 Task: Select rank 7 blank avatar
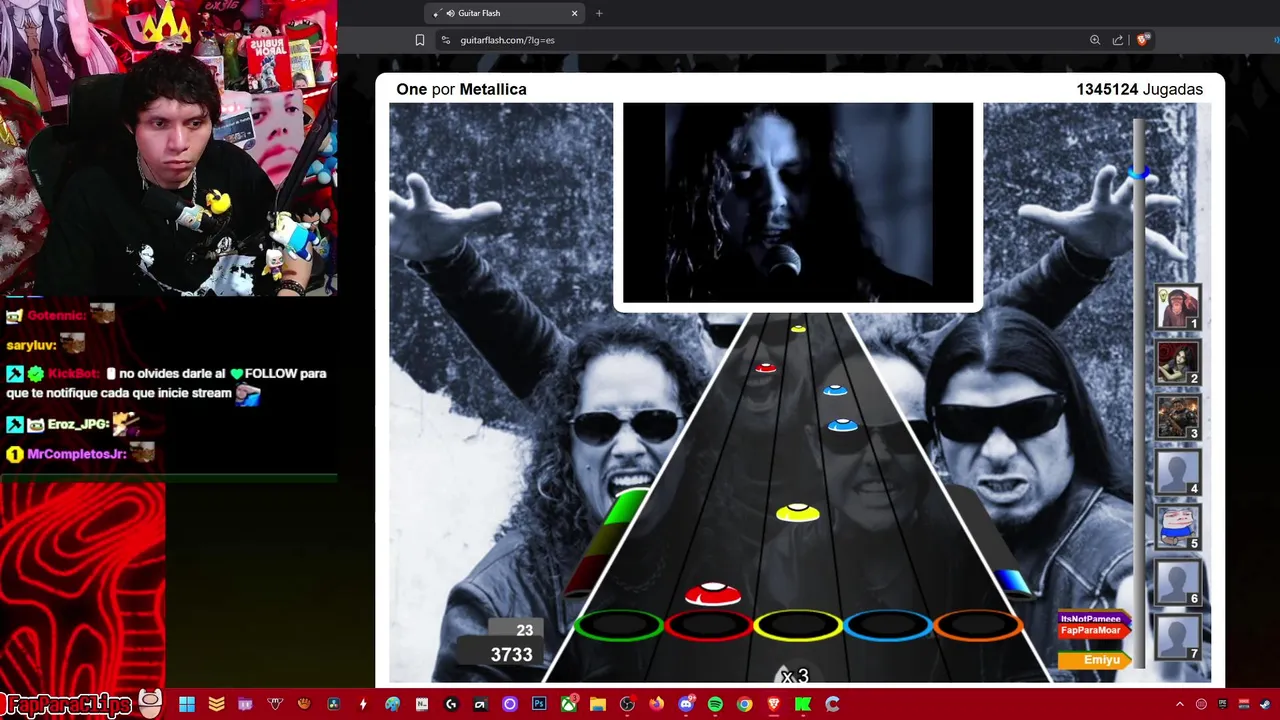(1177, 638)
